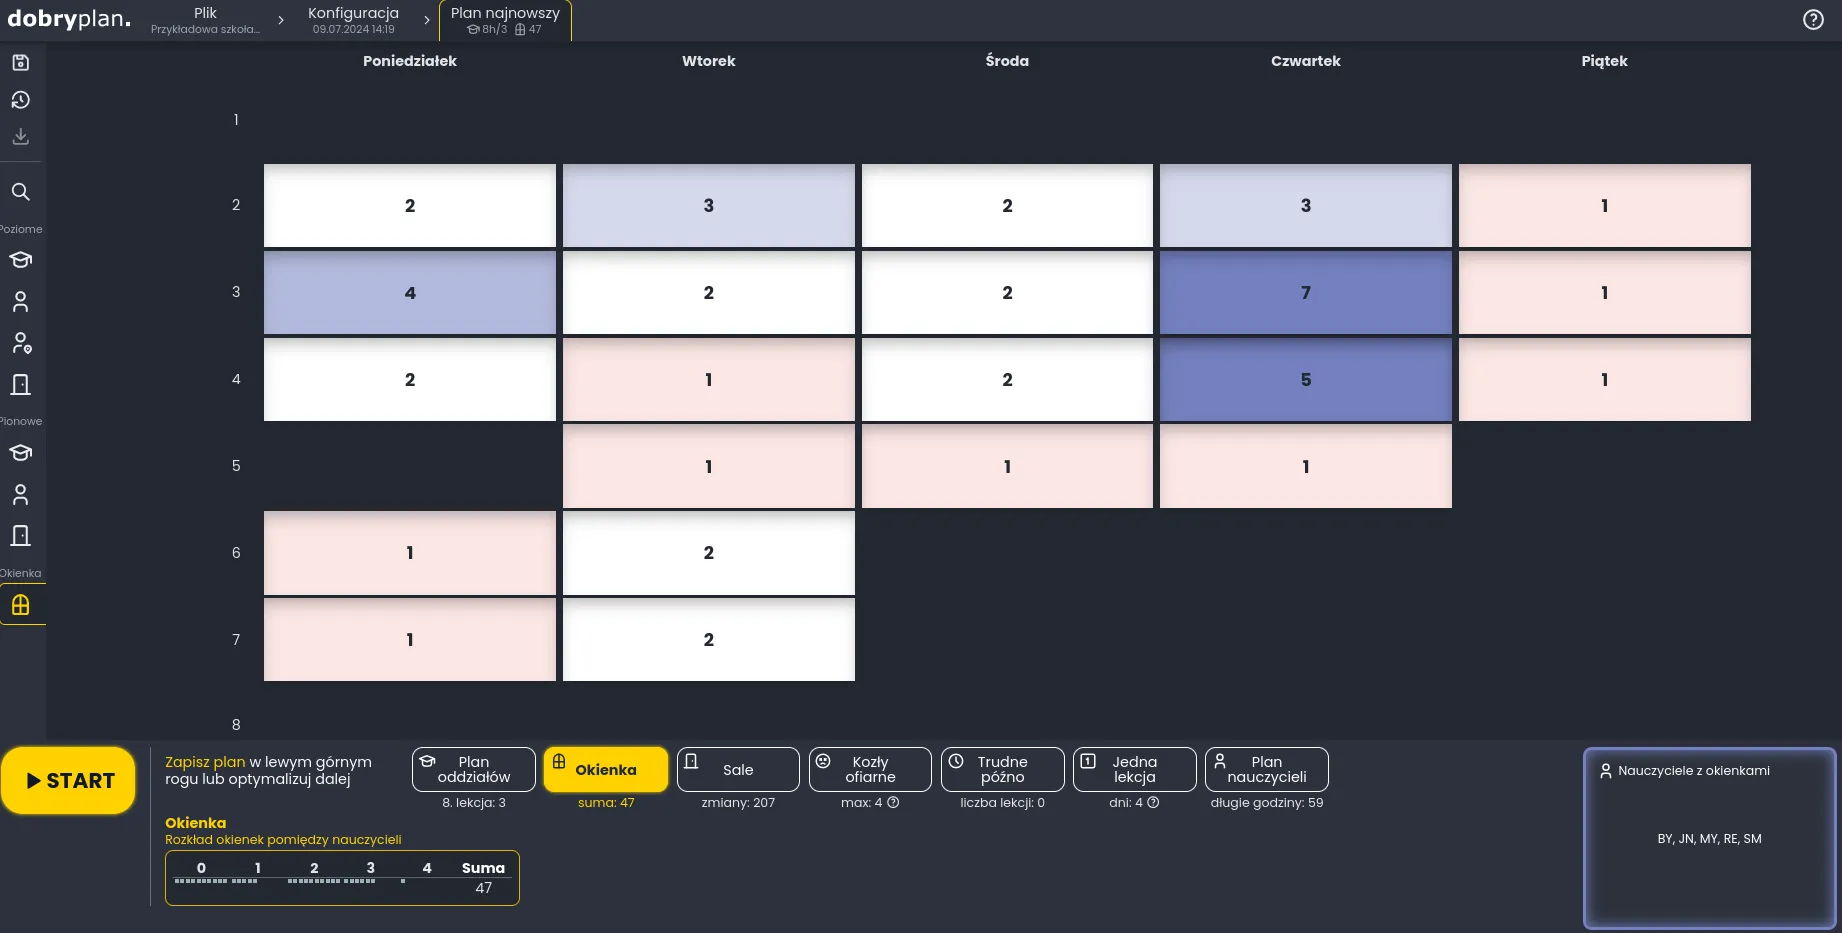Select the Plan oddziałów criterion button
Viewport: 1842px width, 933px height.
(474, 769)
